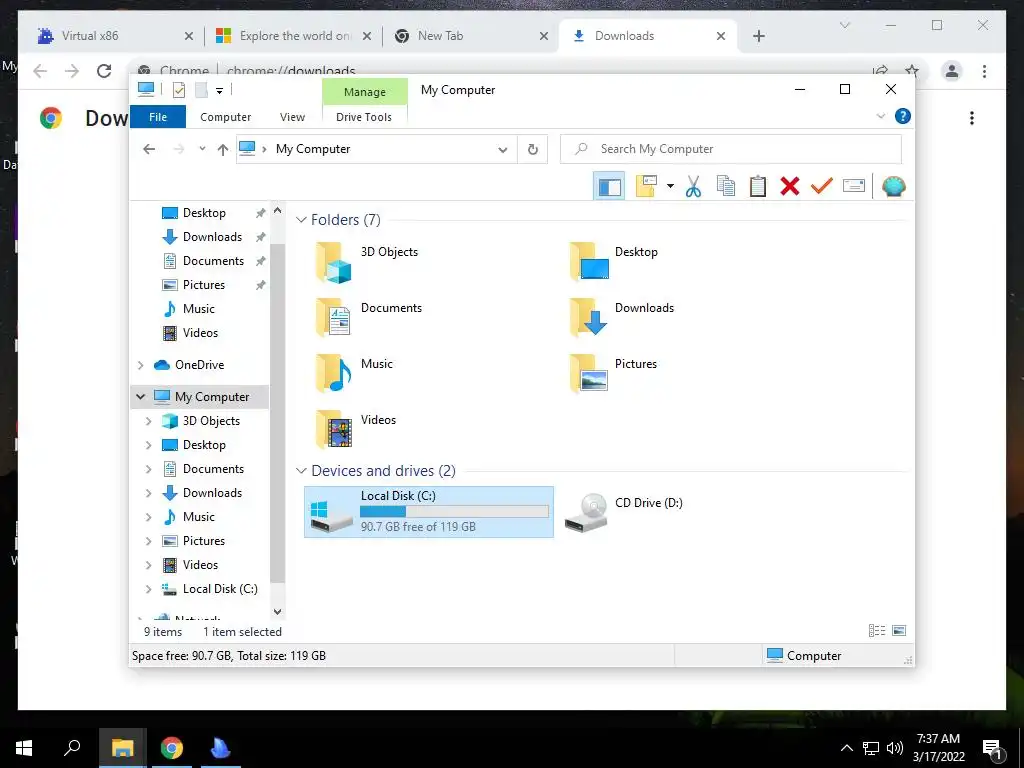Click the Manage contextual tab

[x=364, y=92]
